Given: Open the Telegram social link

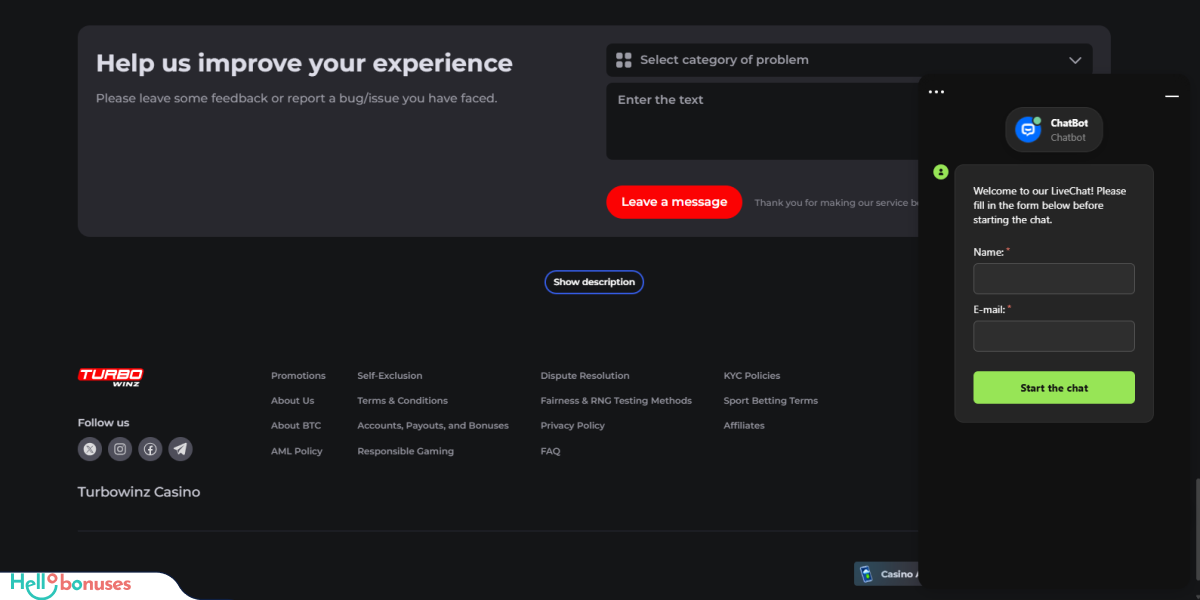Looking at the screenshot, I should pyautogui.click(x=180, y=449).
